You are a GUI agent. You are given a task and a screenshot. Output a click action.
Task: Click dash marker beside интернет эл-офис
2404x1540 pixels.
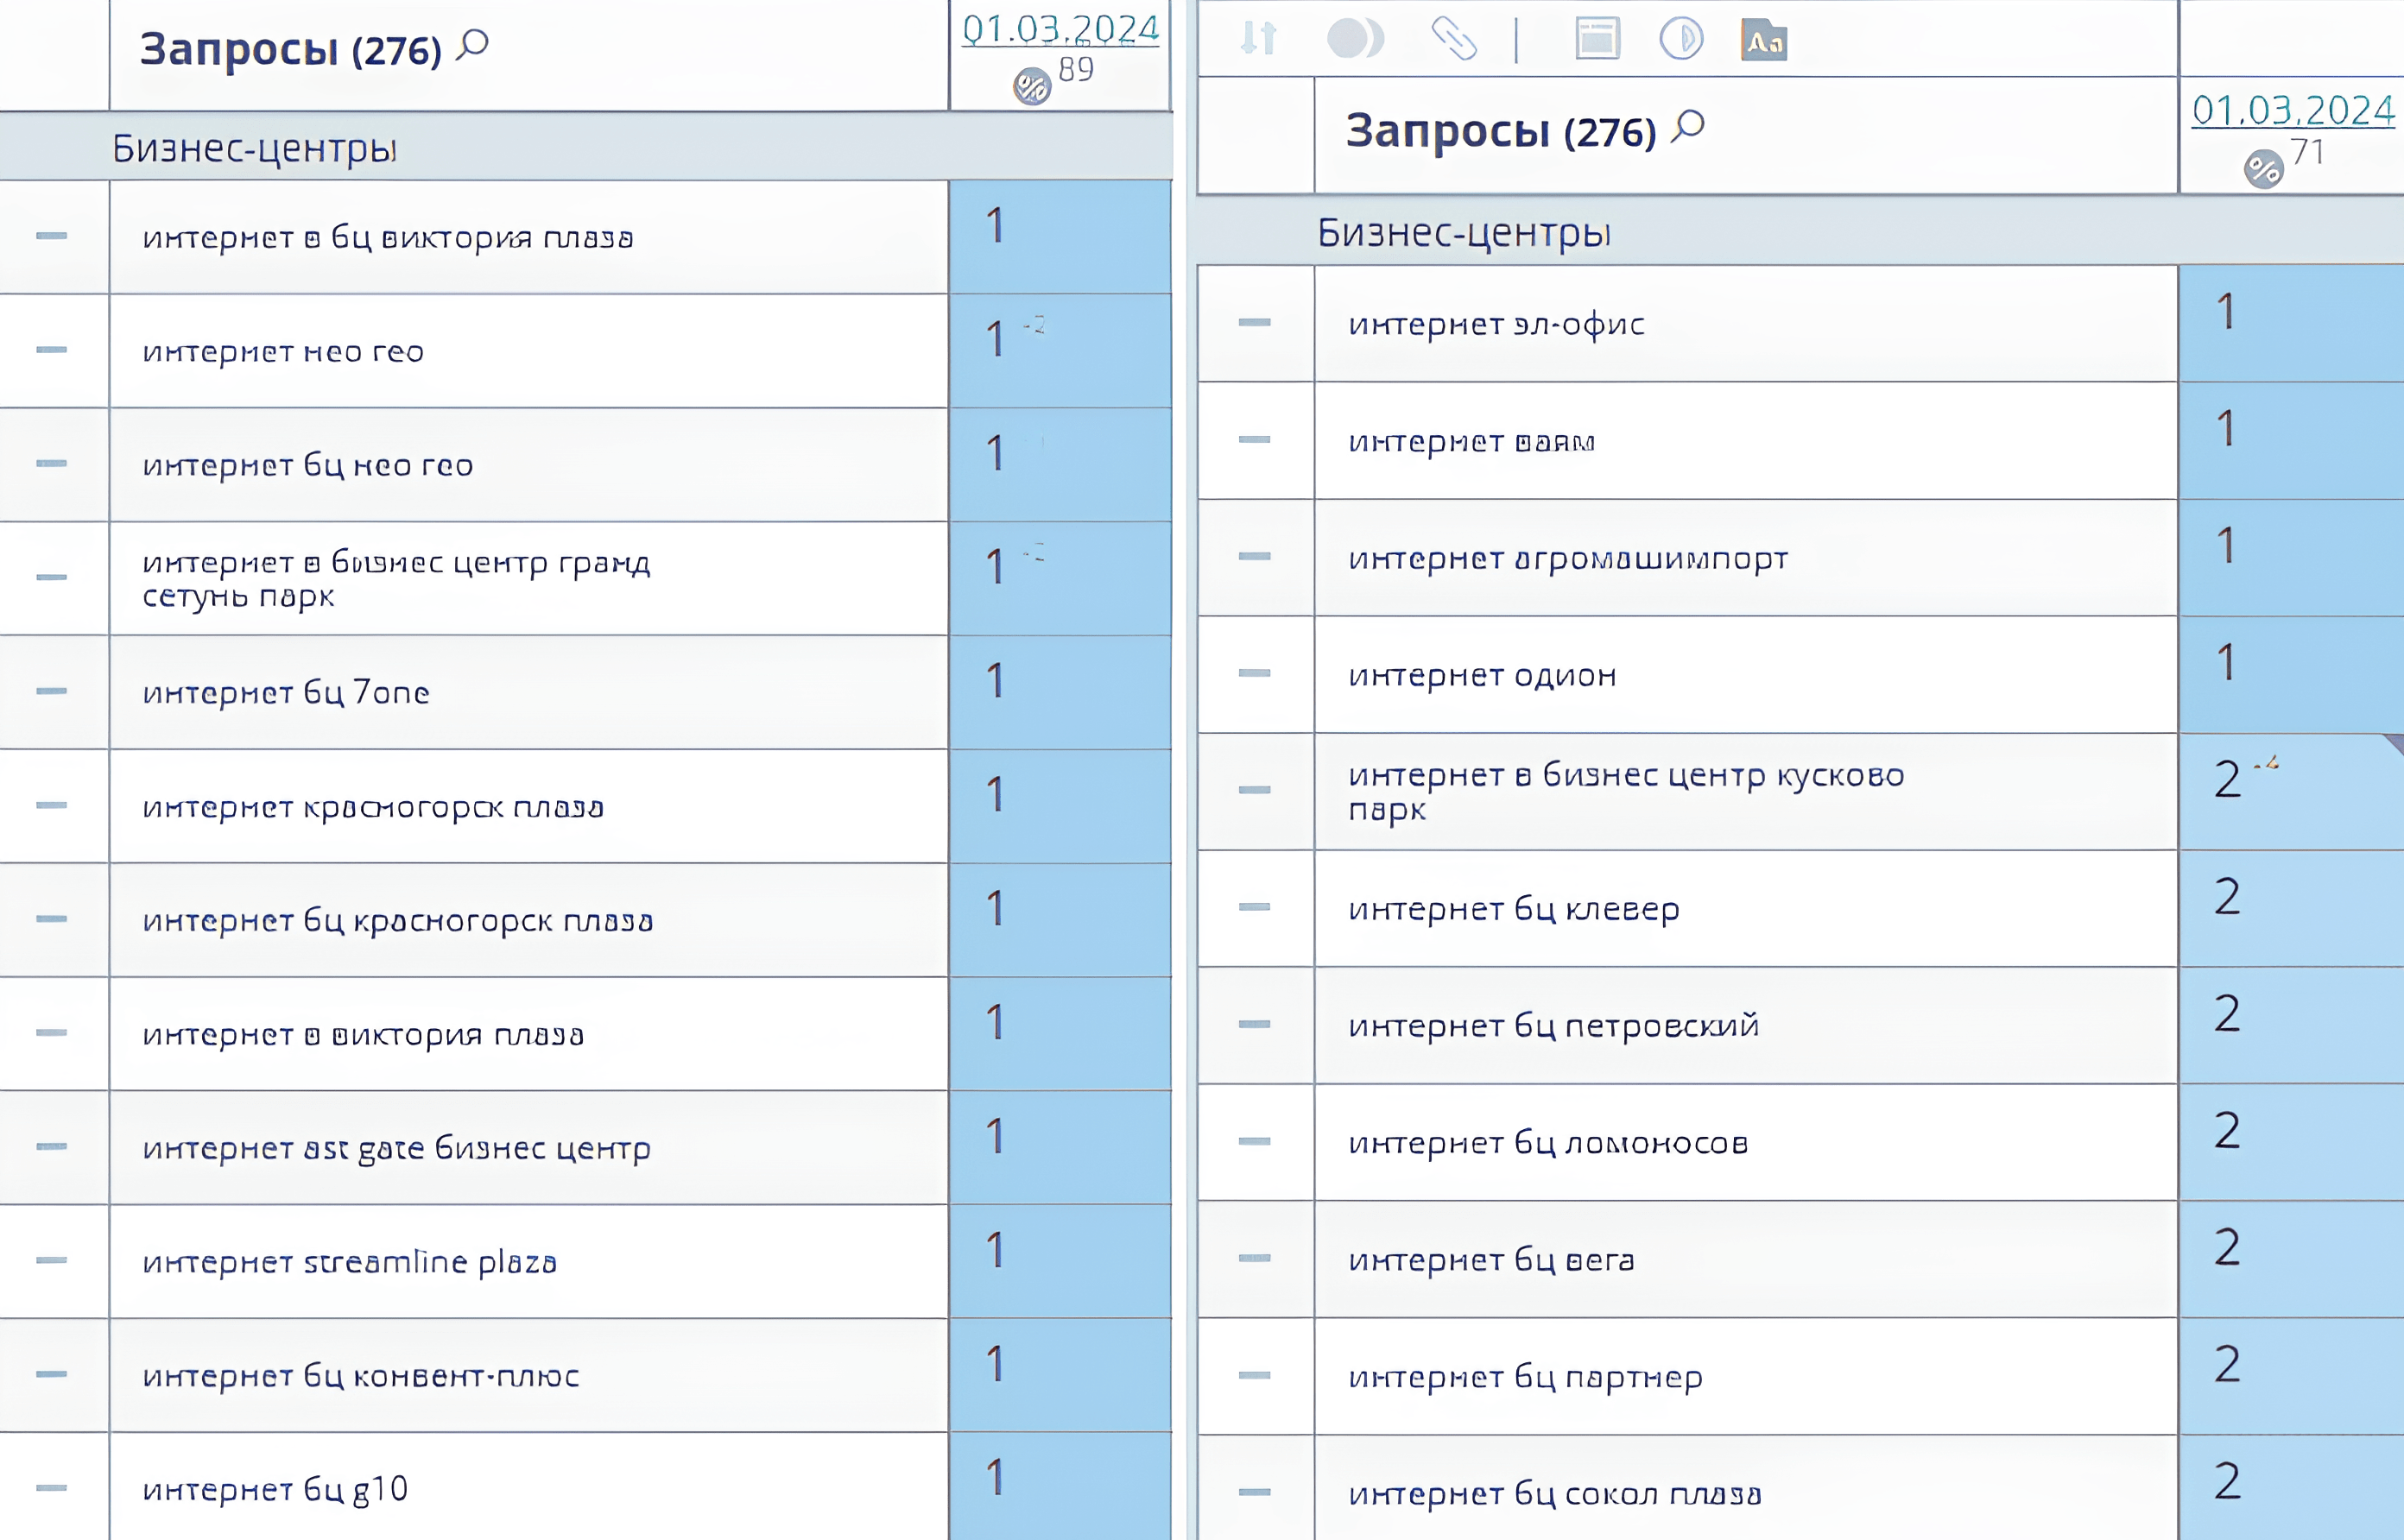(1254, 323)
